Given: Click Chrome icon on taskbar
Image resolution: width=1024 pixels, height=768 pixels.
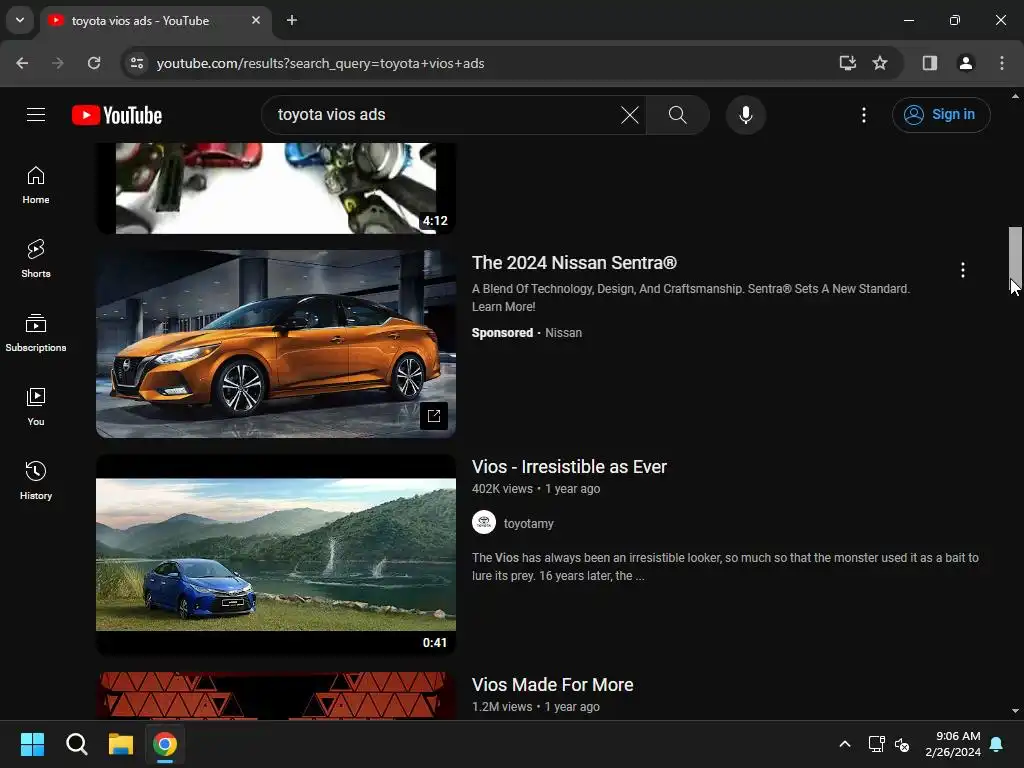Looking at the screenshot, I should [x=165, y=744].
